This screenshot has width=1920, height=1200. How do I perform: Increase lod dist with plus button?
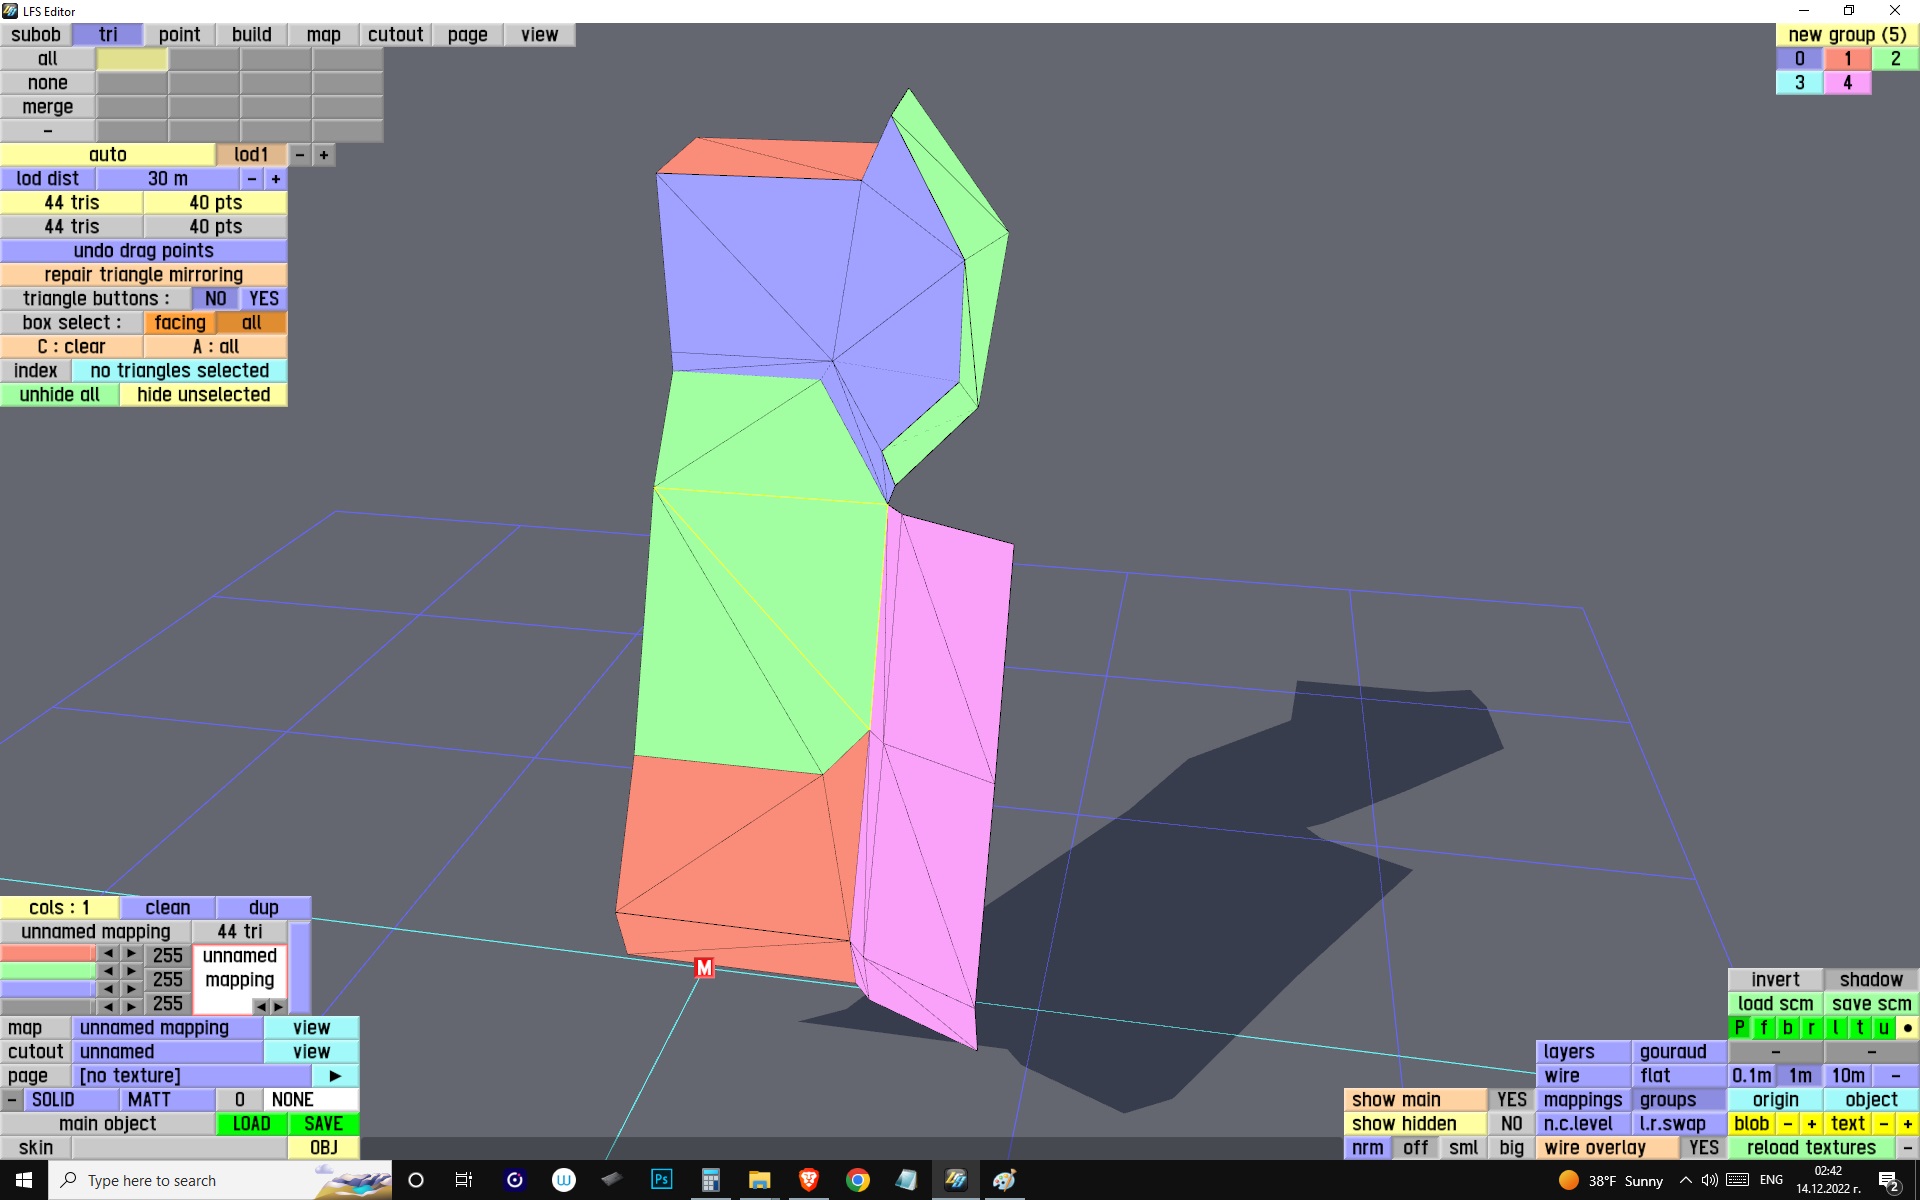[x=276, y=179]
